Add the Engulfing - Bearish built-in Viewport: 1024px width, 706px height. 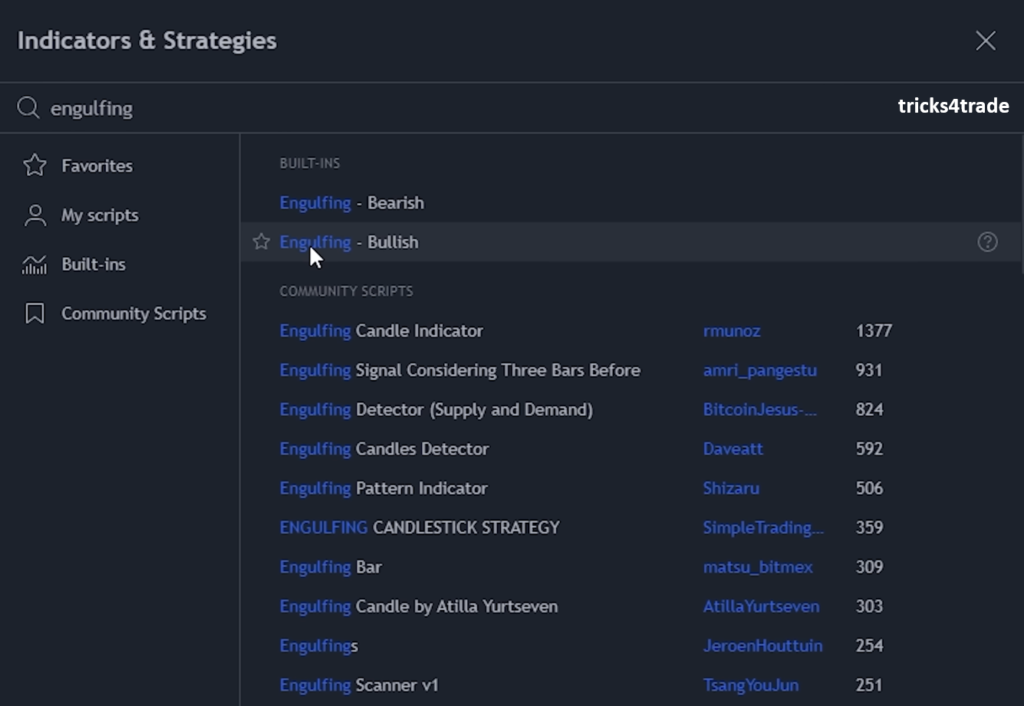click(x=352, y=203)
